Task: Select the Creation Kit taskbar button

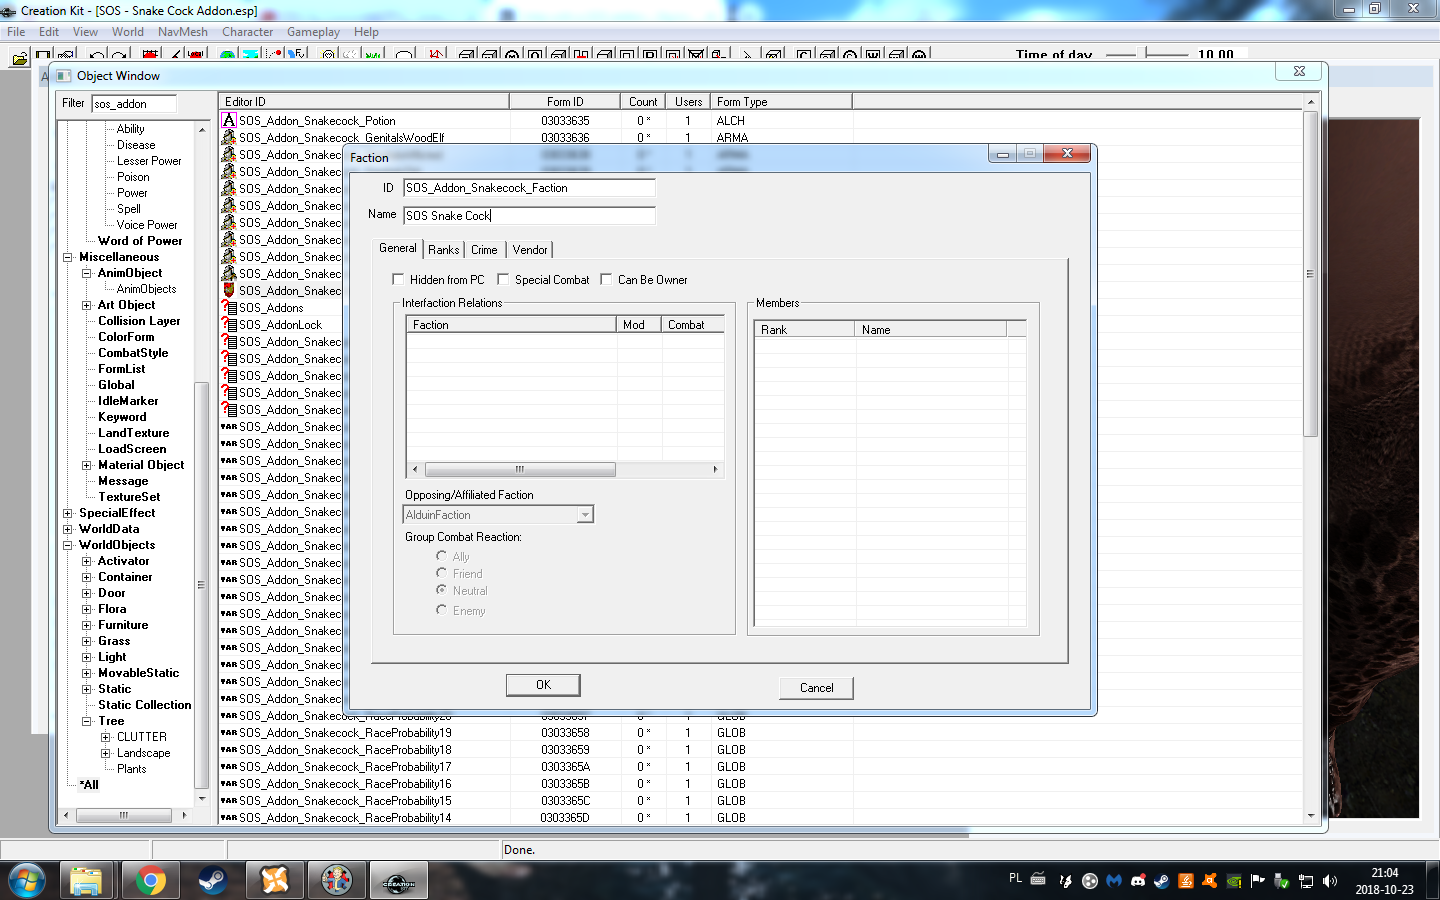Action: click(x=399, y=881)
